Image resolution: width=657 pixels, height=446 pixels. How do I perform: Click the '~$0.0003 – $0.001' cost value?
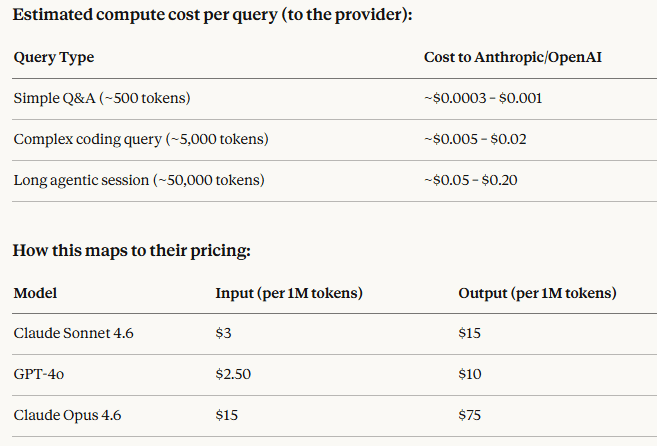(x=483, y=99)
